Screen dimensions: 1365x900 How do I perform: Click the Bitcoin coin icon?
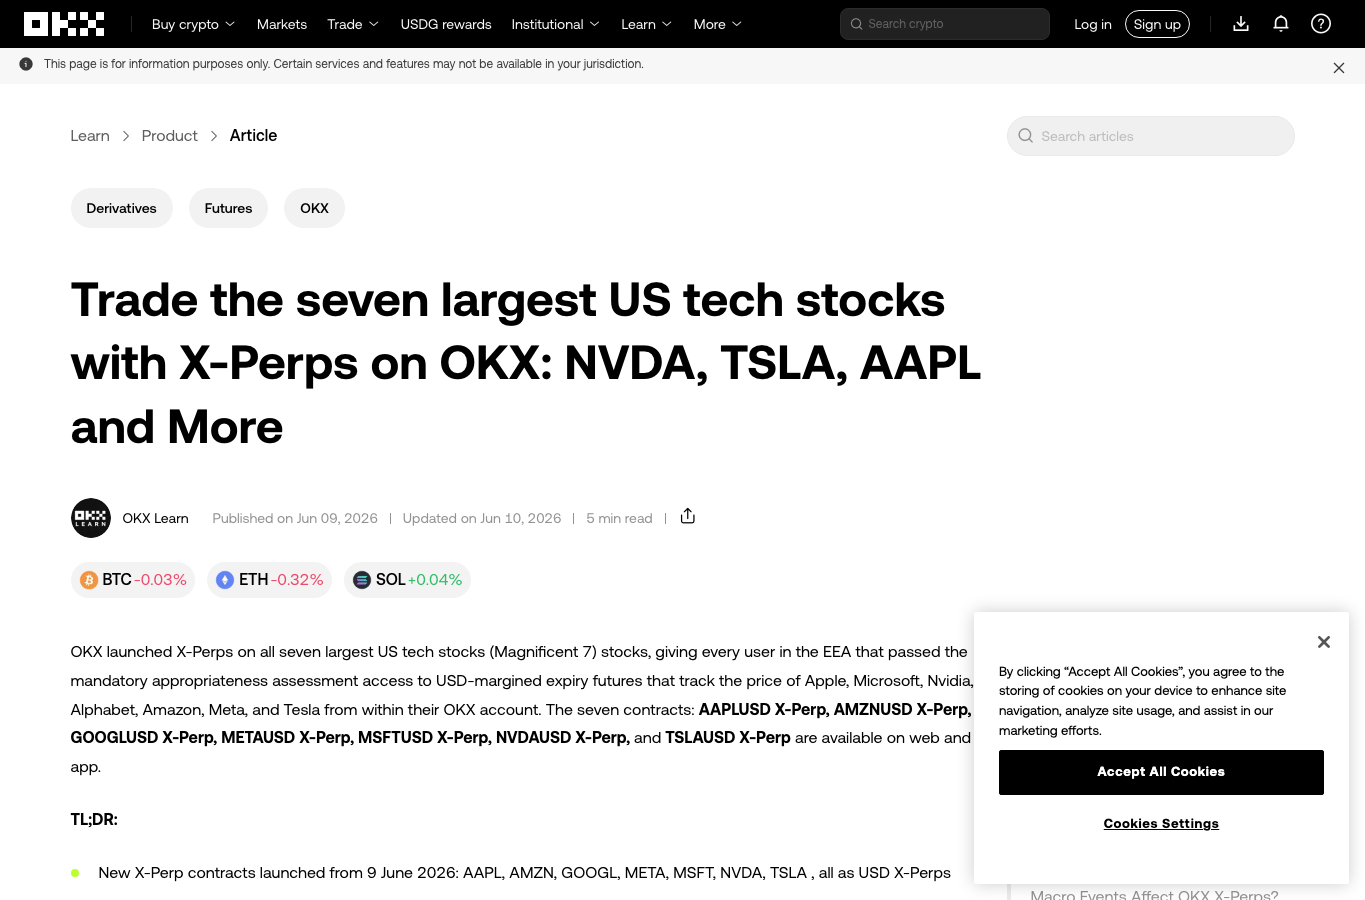(89, 580)
